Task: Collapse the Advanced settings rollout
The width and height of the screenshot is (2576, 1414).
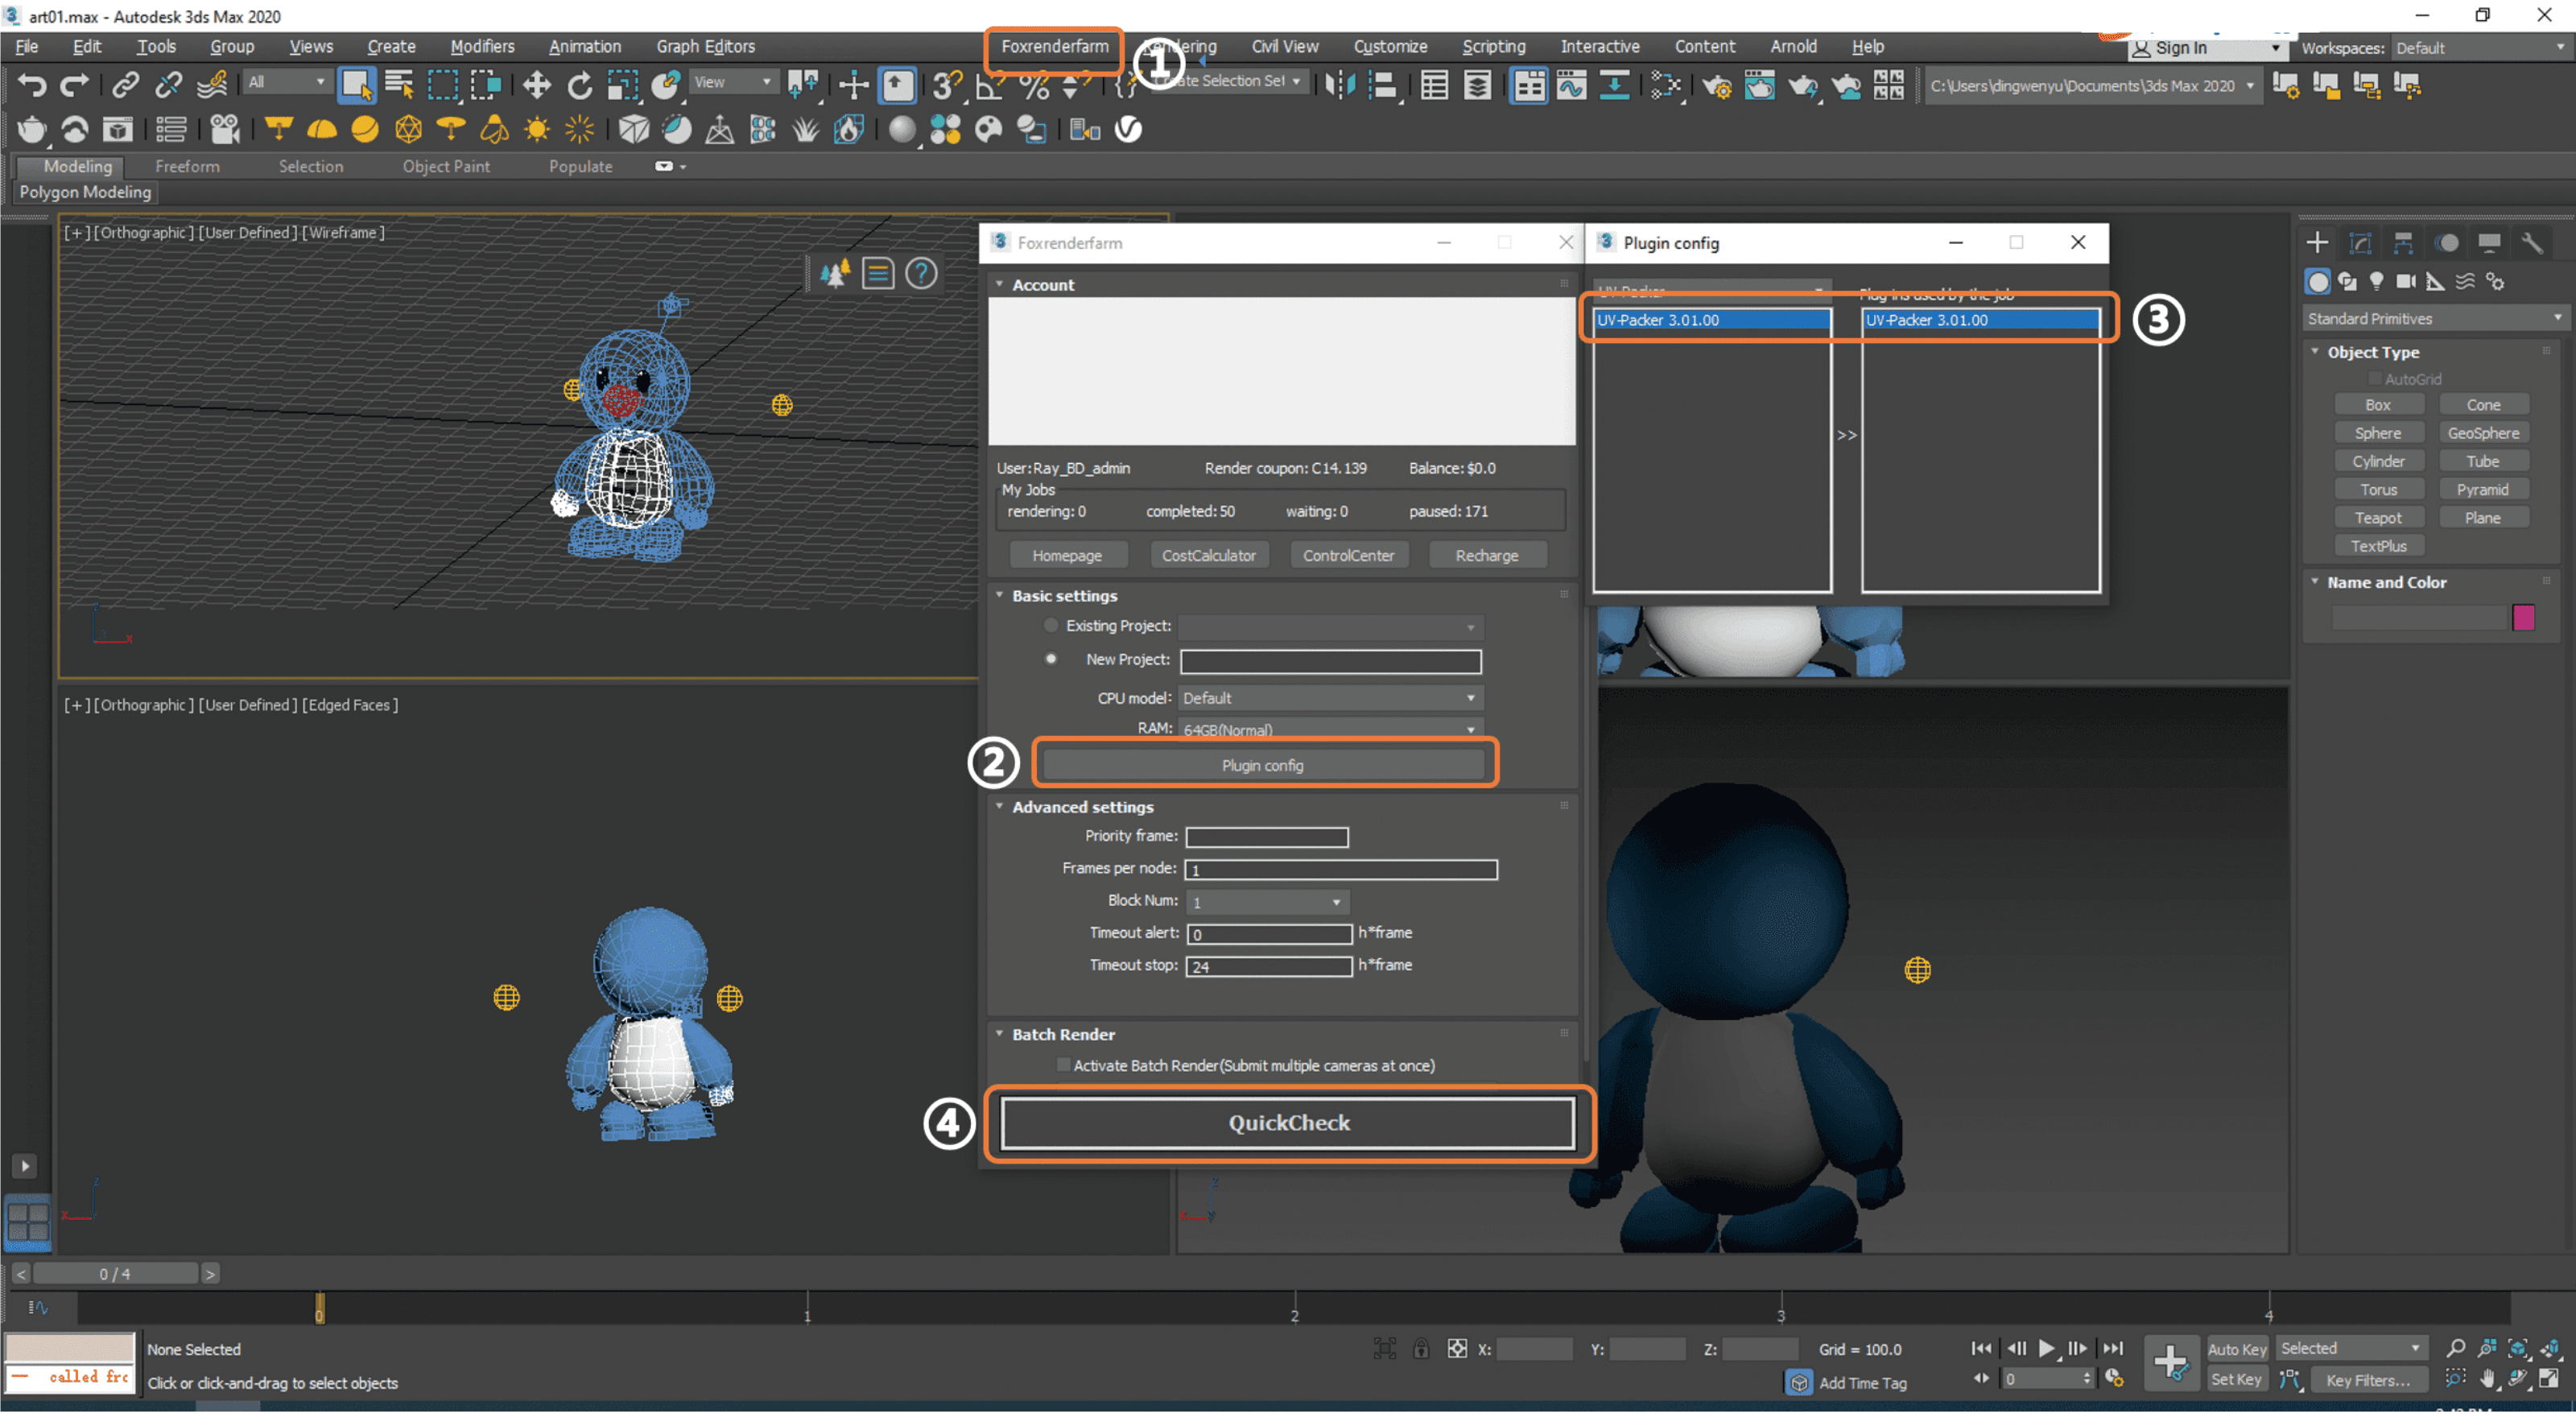Action: 1082,806
